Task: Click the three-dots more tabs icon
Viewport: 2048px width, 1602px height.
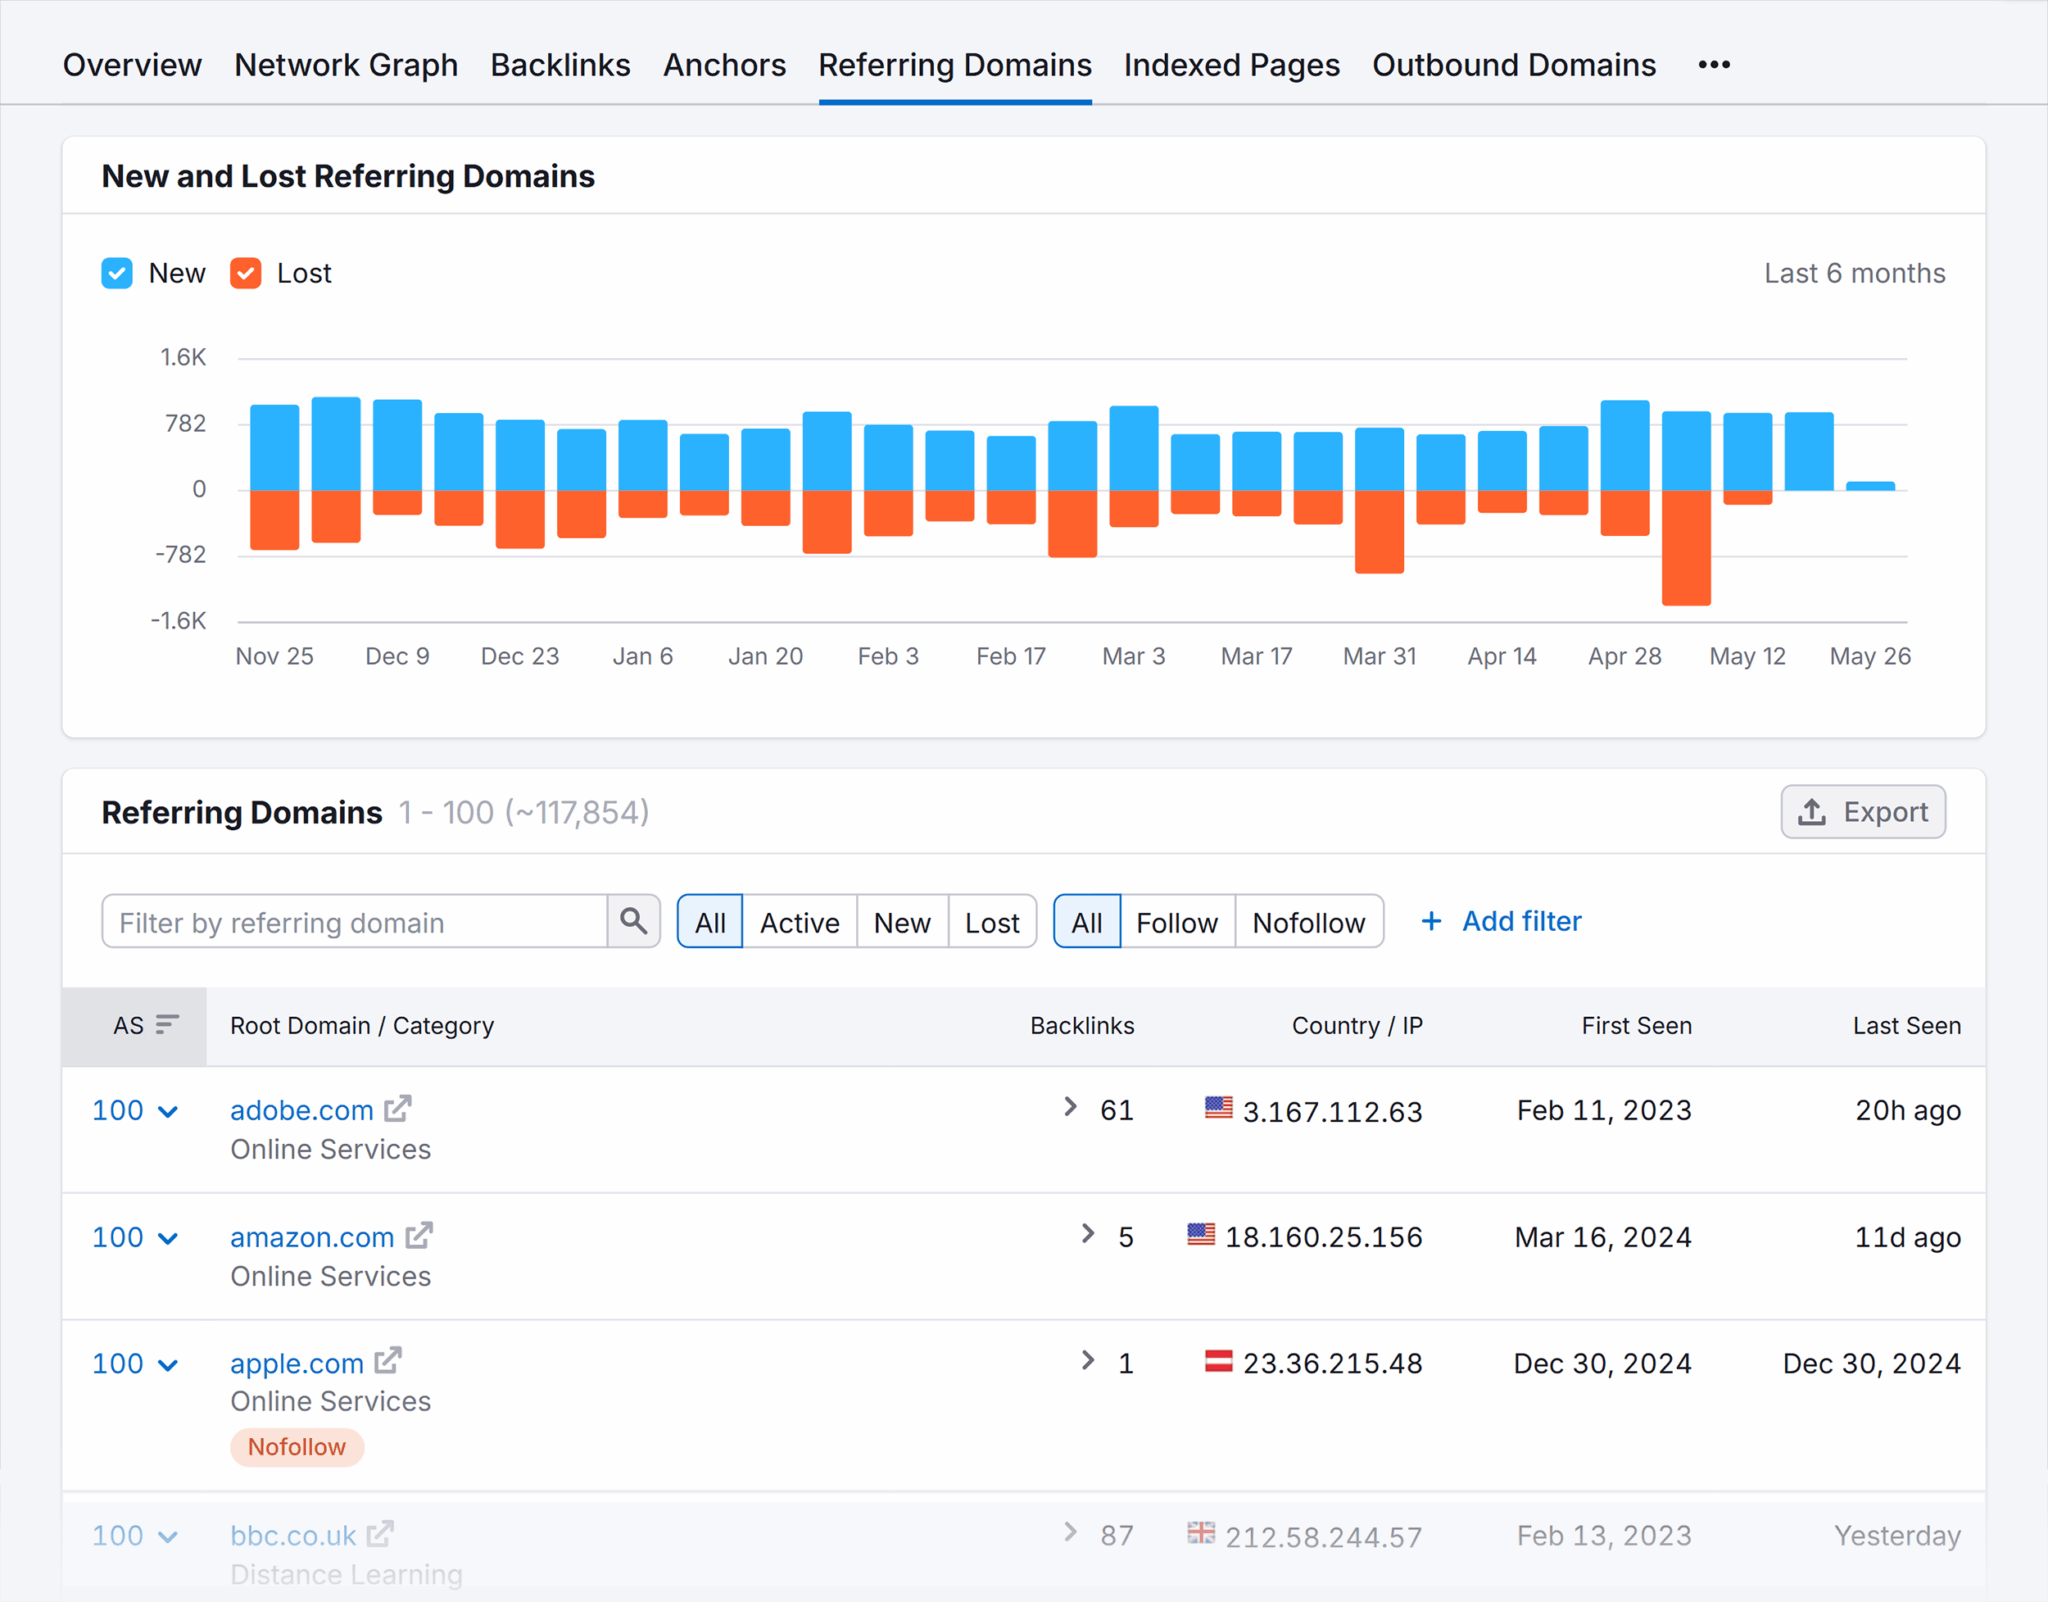Action: pos(1713,65)
